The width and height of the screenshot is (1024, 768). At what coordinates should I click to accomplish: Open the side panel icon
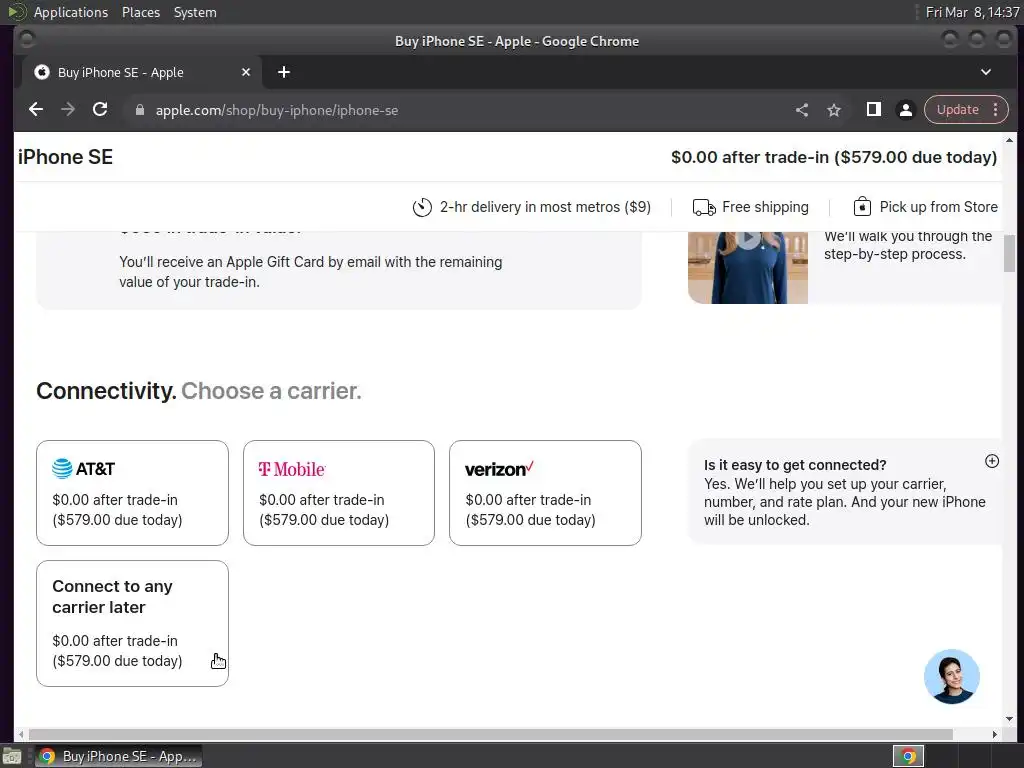click(874, 110)
